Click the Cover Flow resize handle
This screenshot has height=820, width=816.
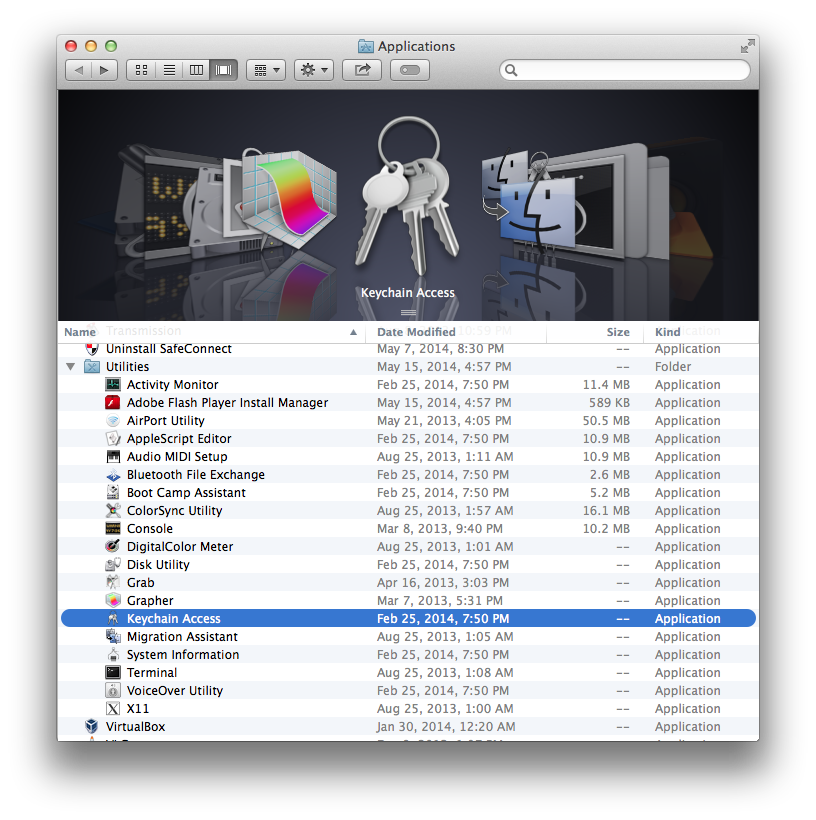tap(408, 313)
